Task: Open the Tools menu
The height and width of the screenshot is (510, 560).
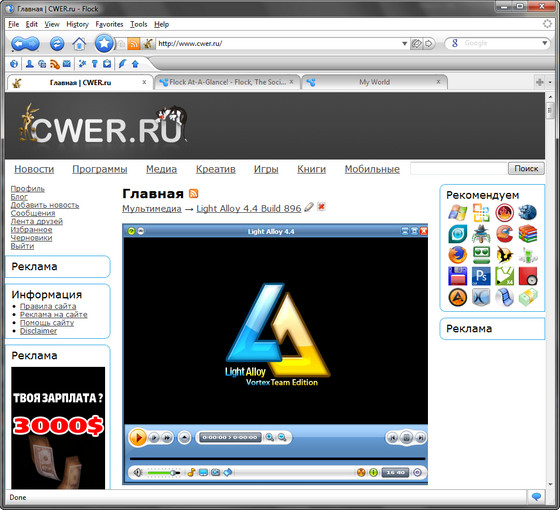Action: [x=139, y=24]
